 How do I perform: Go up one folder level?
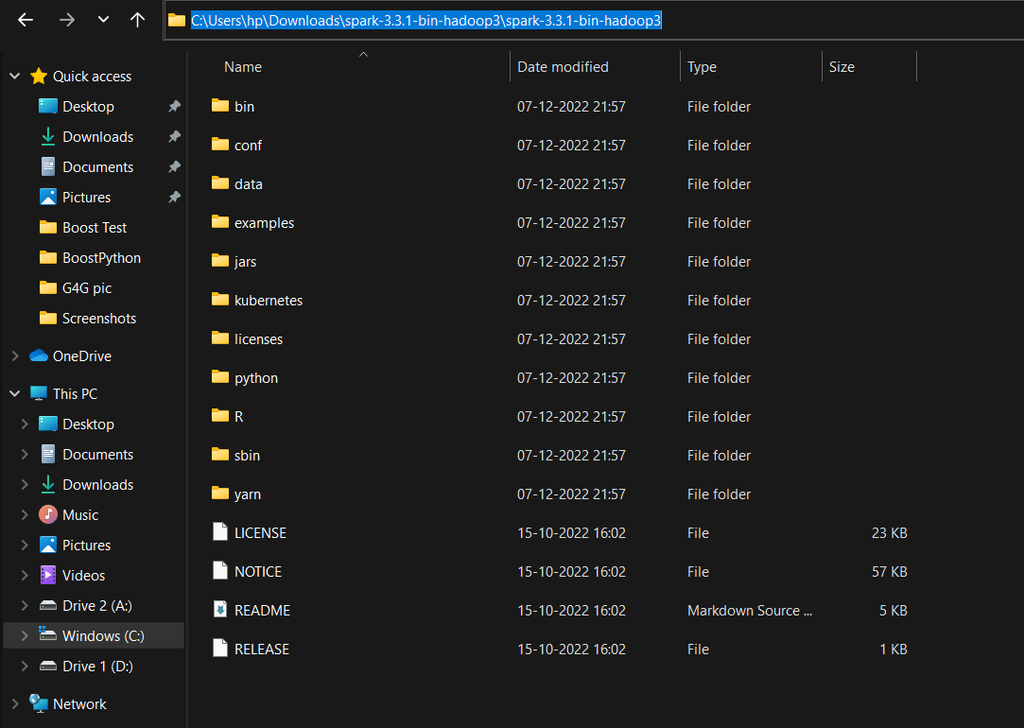[137, 20]
